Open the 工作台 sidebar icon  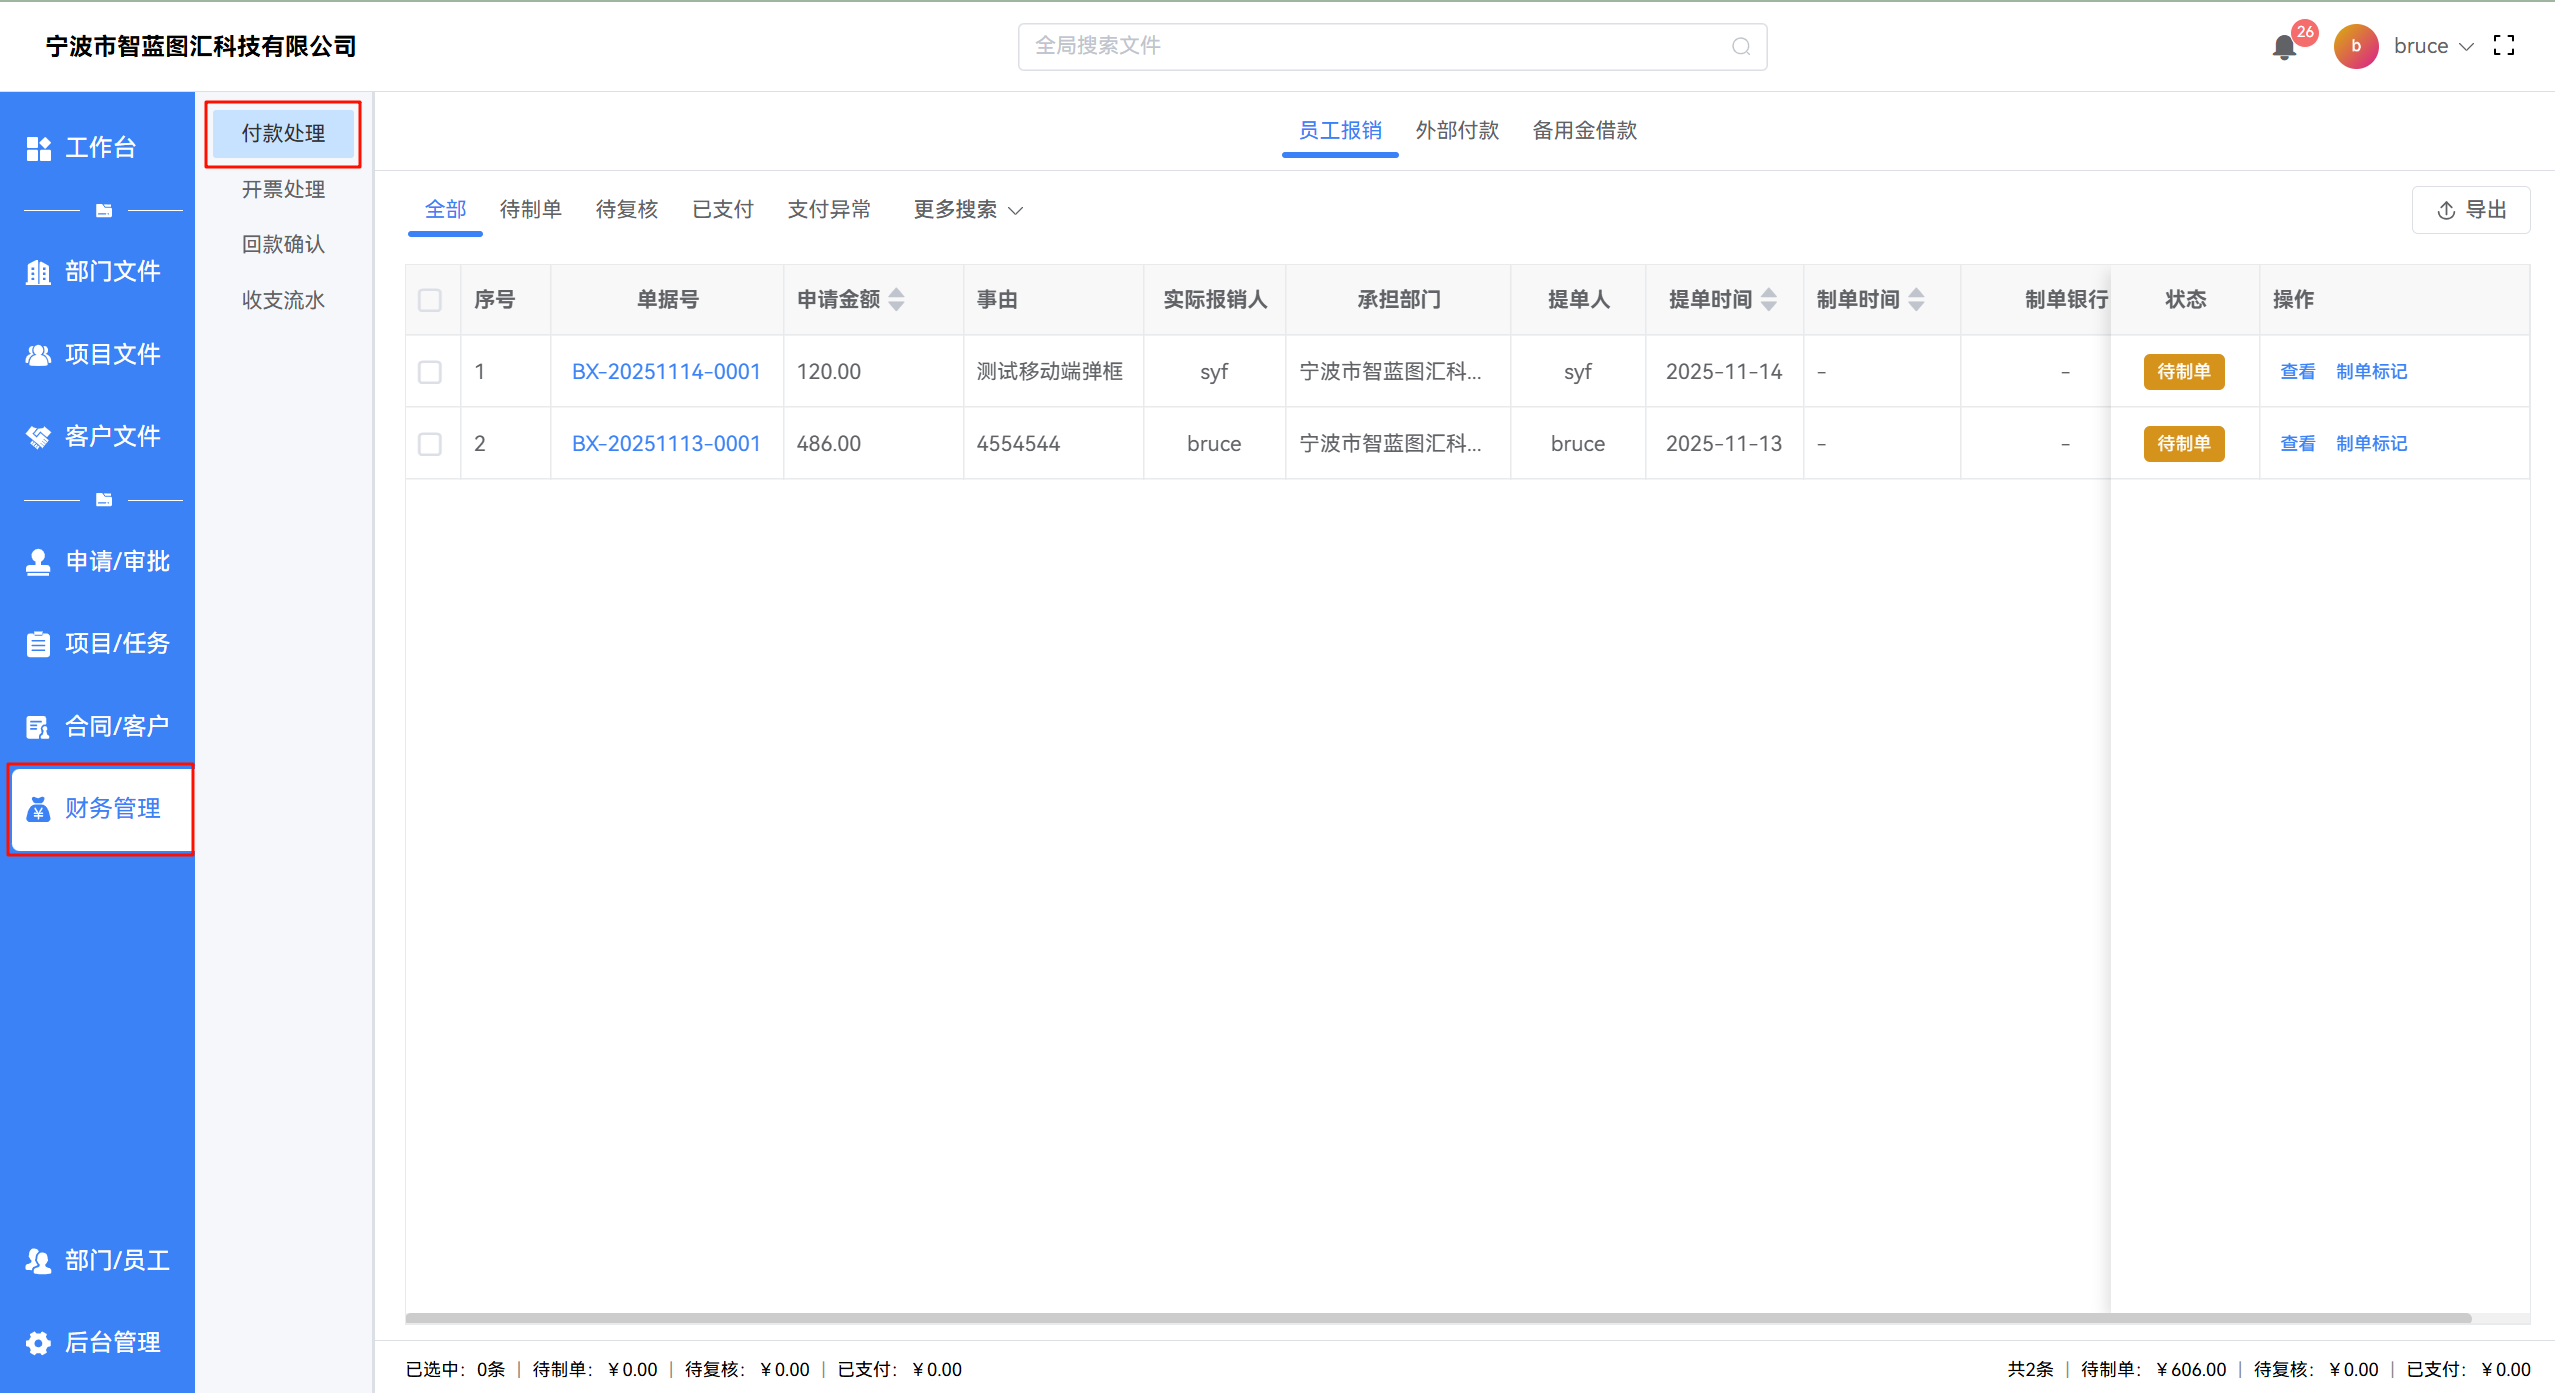coord(39,148)
